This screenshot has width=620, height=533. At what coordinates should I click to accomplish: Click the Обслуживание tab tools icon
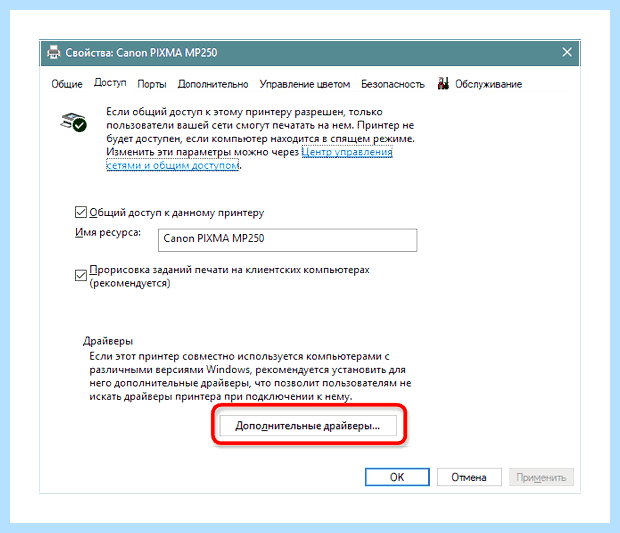click(x=443, y=83)
